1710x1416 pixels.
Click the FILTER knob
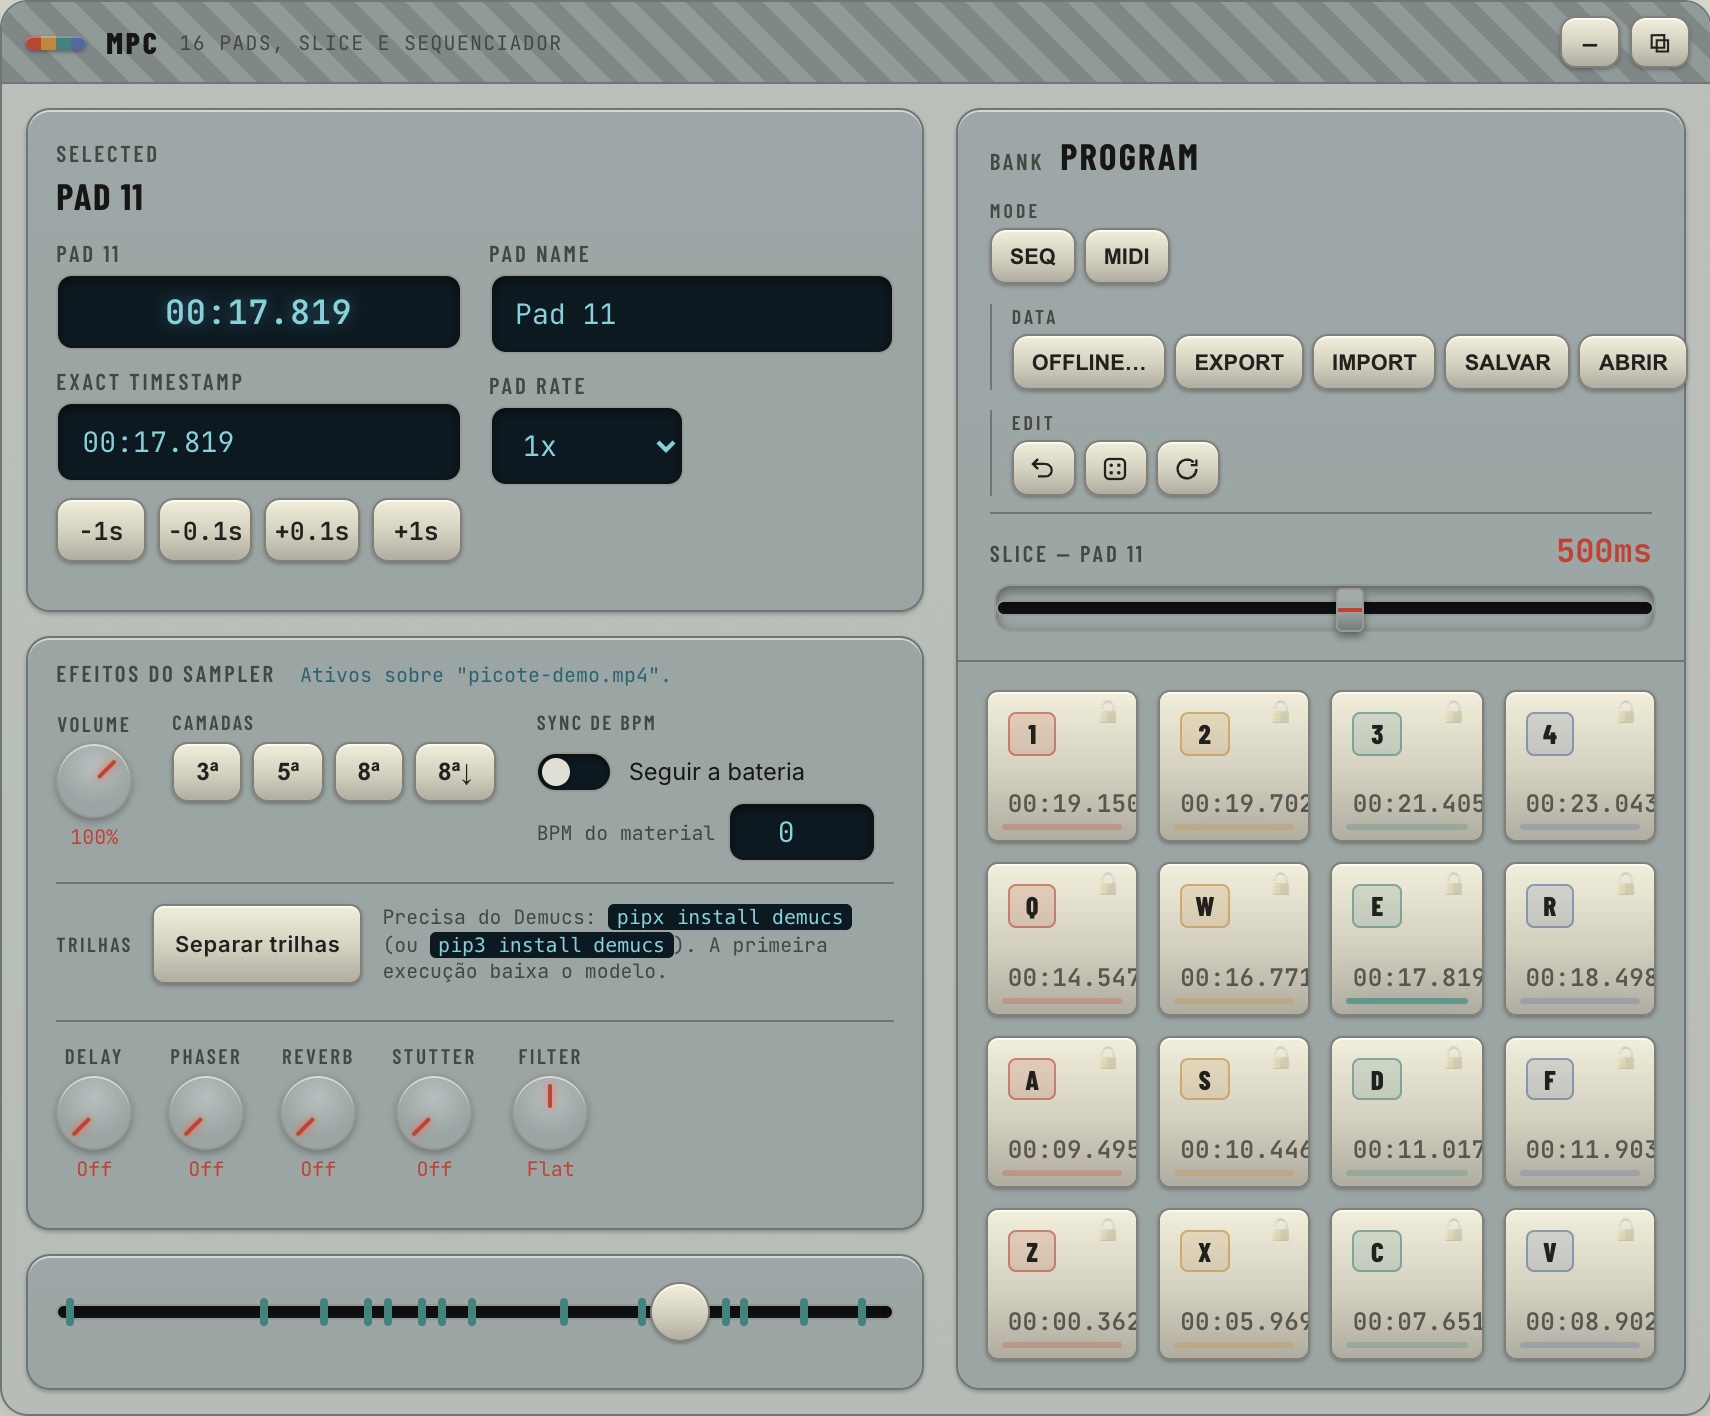550,1113
